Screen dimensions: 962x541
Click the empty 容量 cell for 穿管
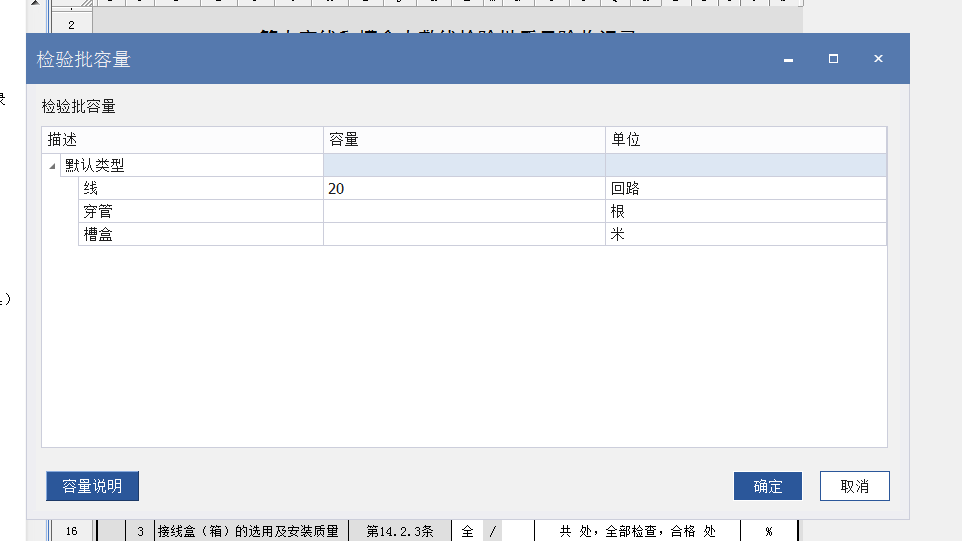[464, 211]
